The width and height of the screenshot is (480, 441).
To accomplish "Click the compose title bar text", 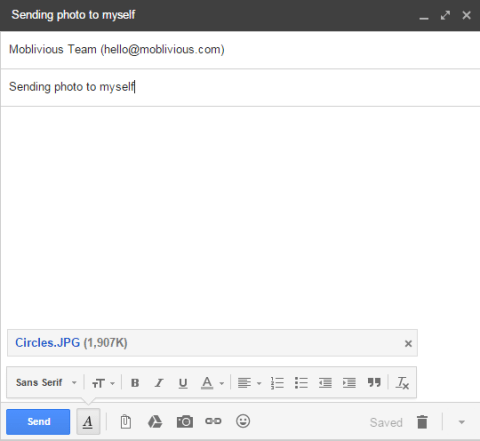I will tap(73, 15).
